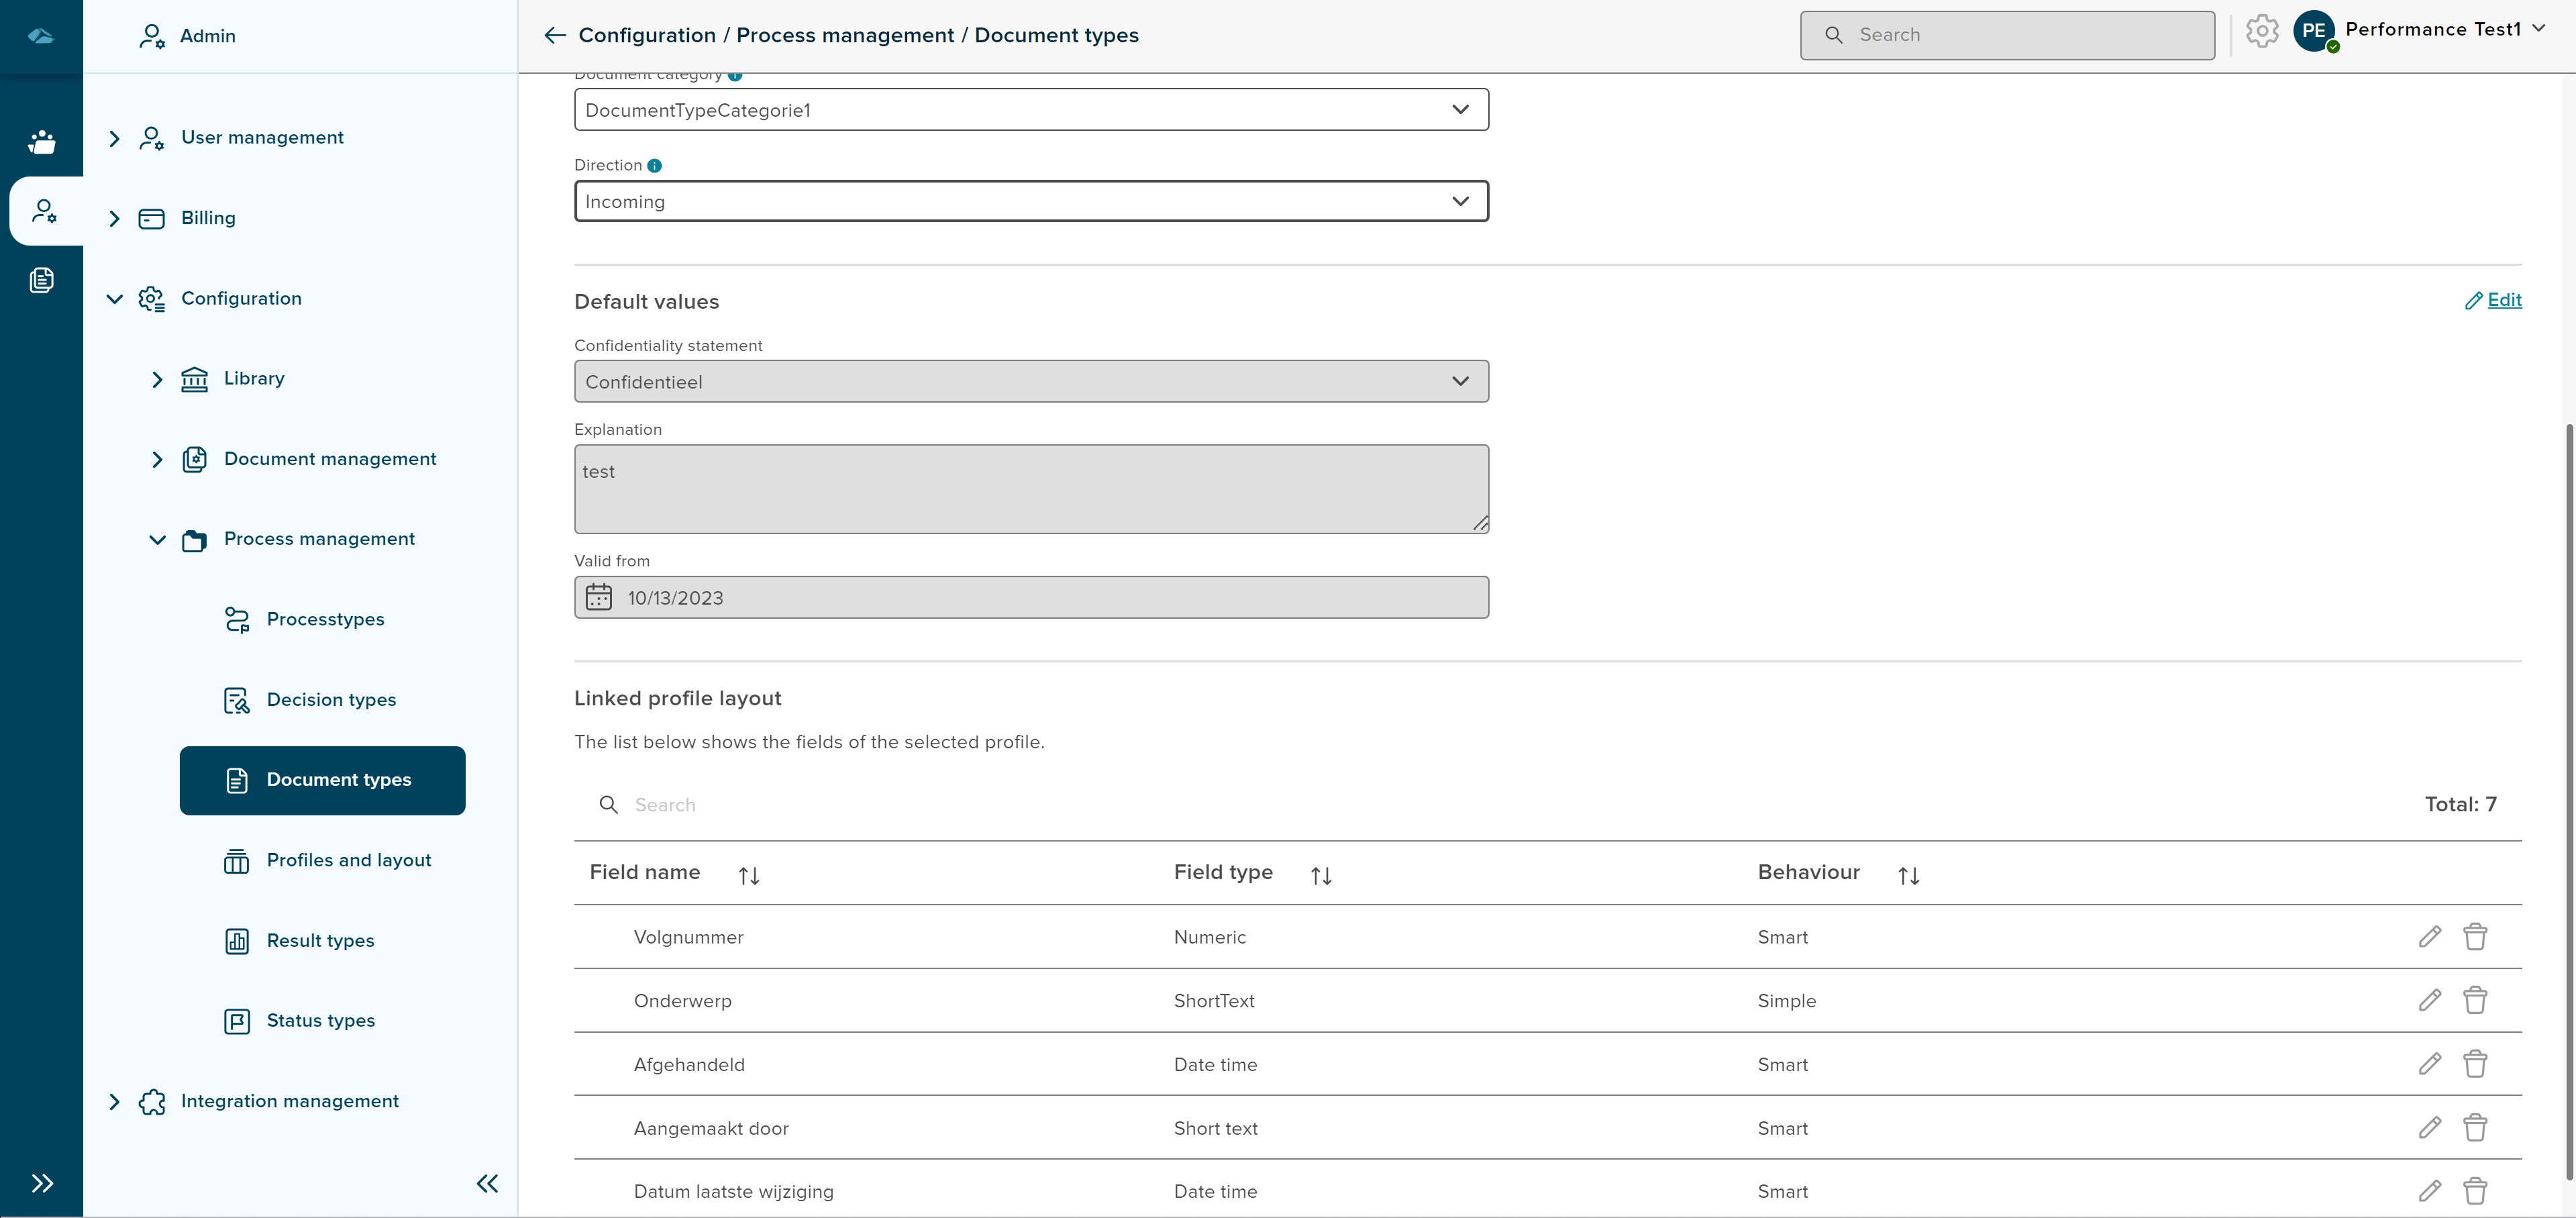The width and height of the screenshot is (2576, 1218).
Task: Sort the table by Field type
Action: click(x=1320, y=875)
